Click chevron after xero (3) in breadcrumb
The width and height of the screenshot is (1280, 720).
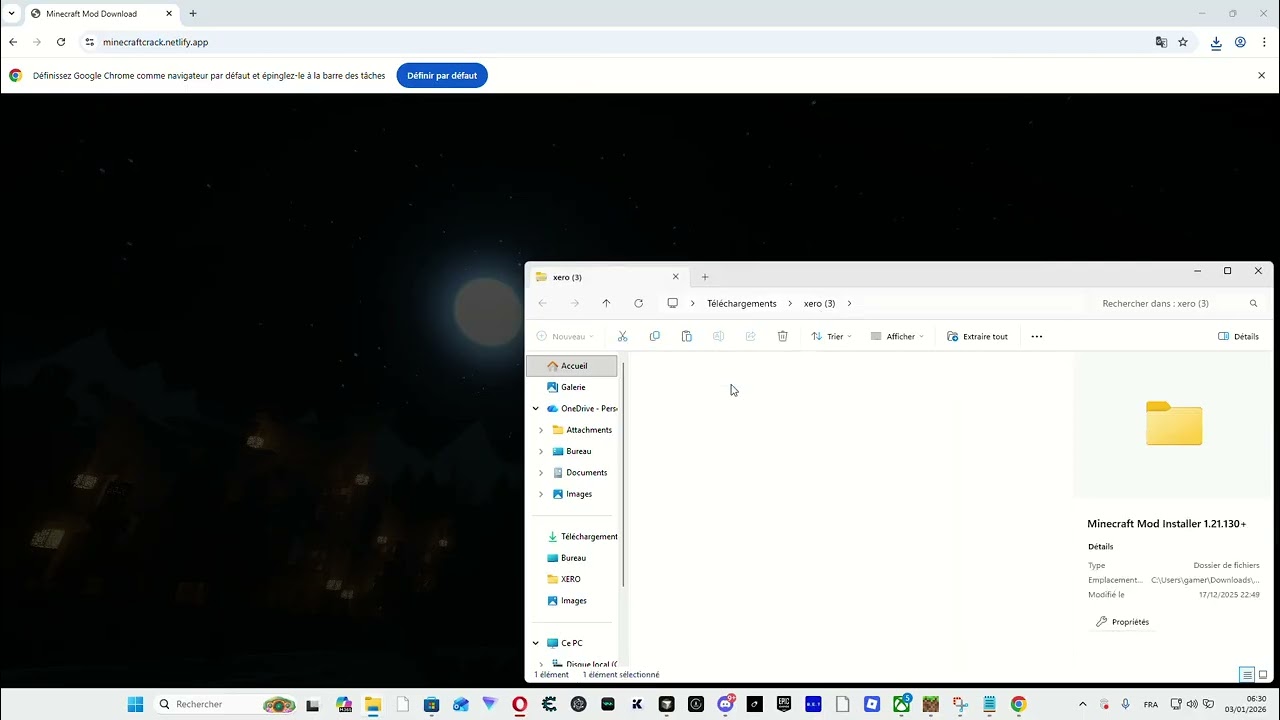point(850,303)
